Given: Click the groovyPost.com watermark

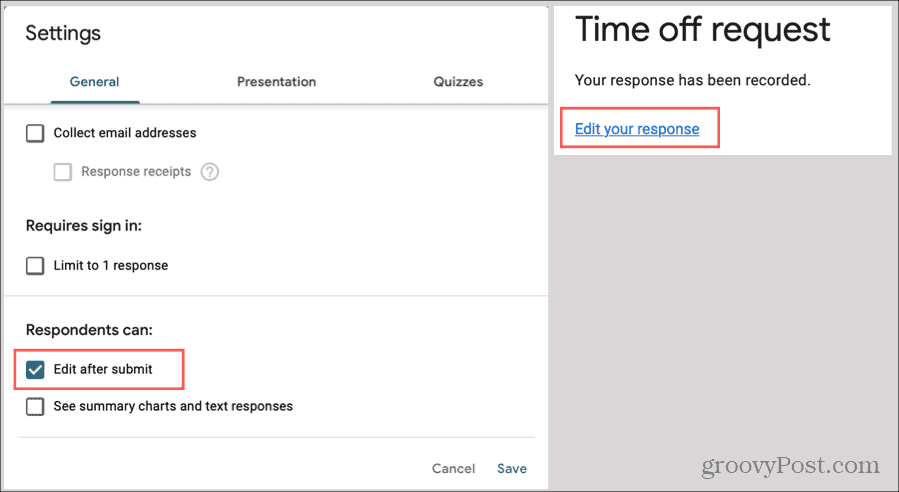Looking at the screenshot, I should point(790,466).
